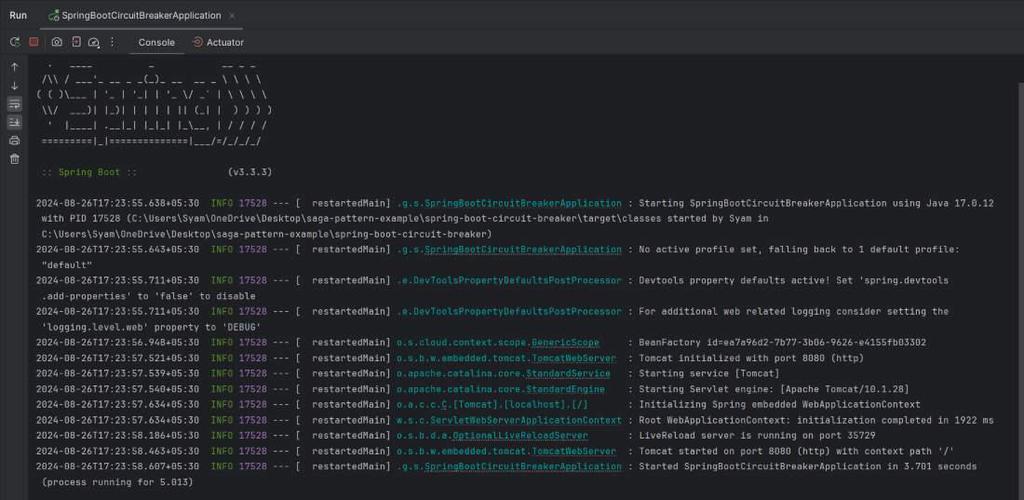Close the SpringBootCircuitBreakerApplication run tab
The height and width of the screenshot is (500, 1024).
[232, 16]
